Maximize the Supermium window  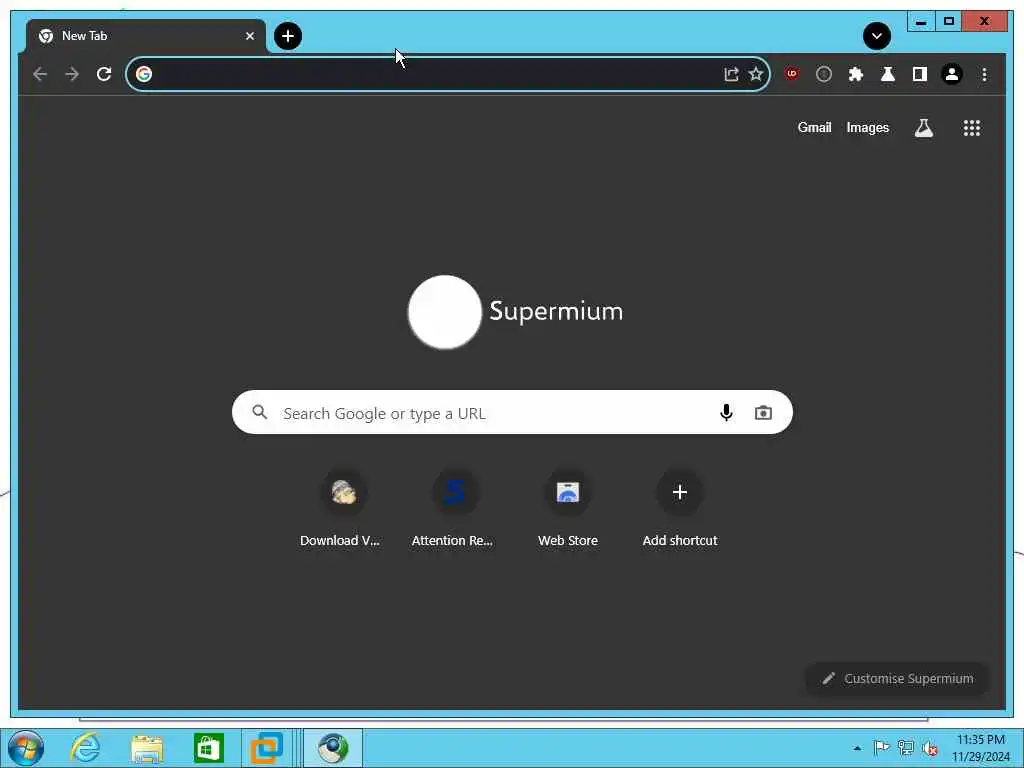(949, 22)
